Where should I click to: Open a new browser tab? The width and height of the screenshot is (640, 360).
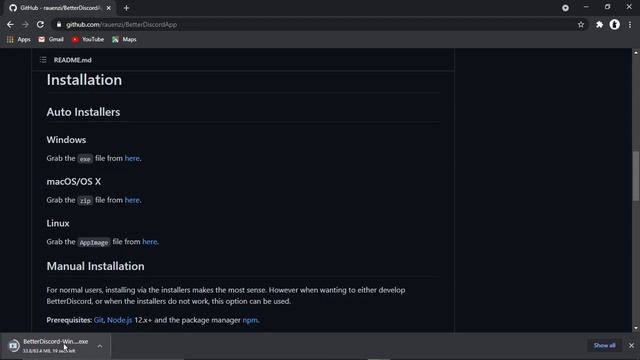click(126, 8)
